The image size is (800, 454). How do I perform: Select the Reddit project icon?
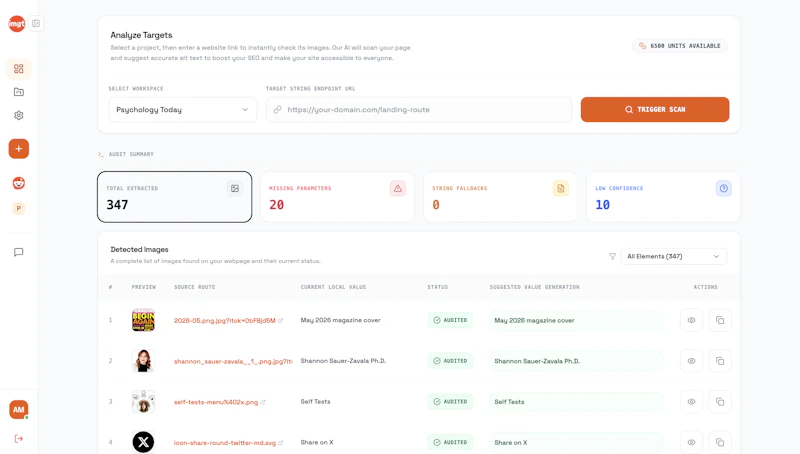pyautogui.click(x=19, y=183)
